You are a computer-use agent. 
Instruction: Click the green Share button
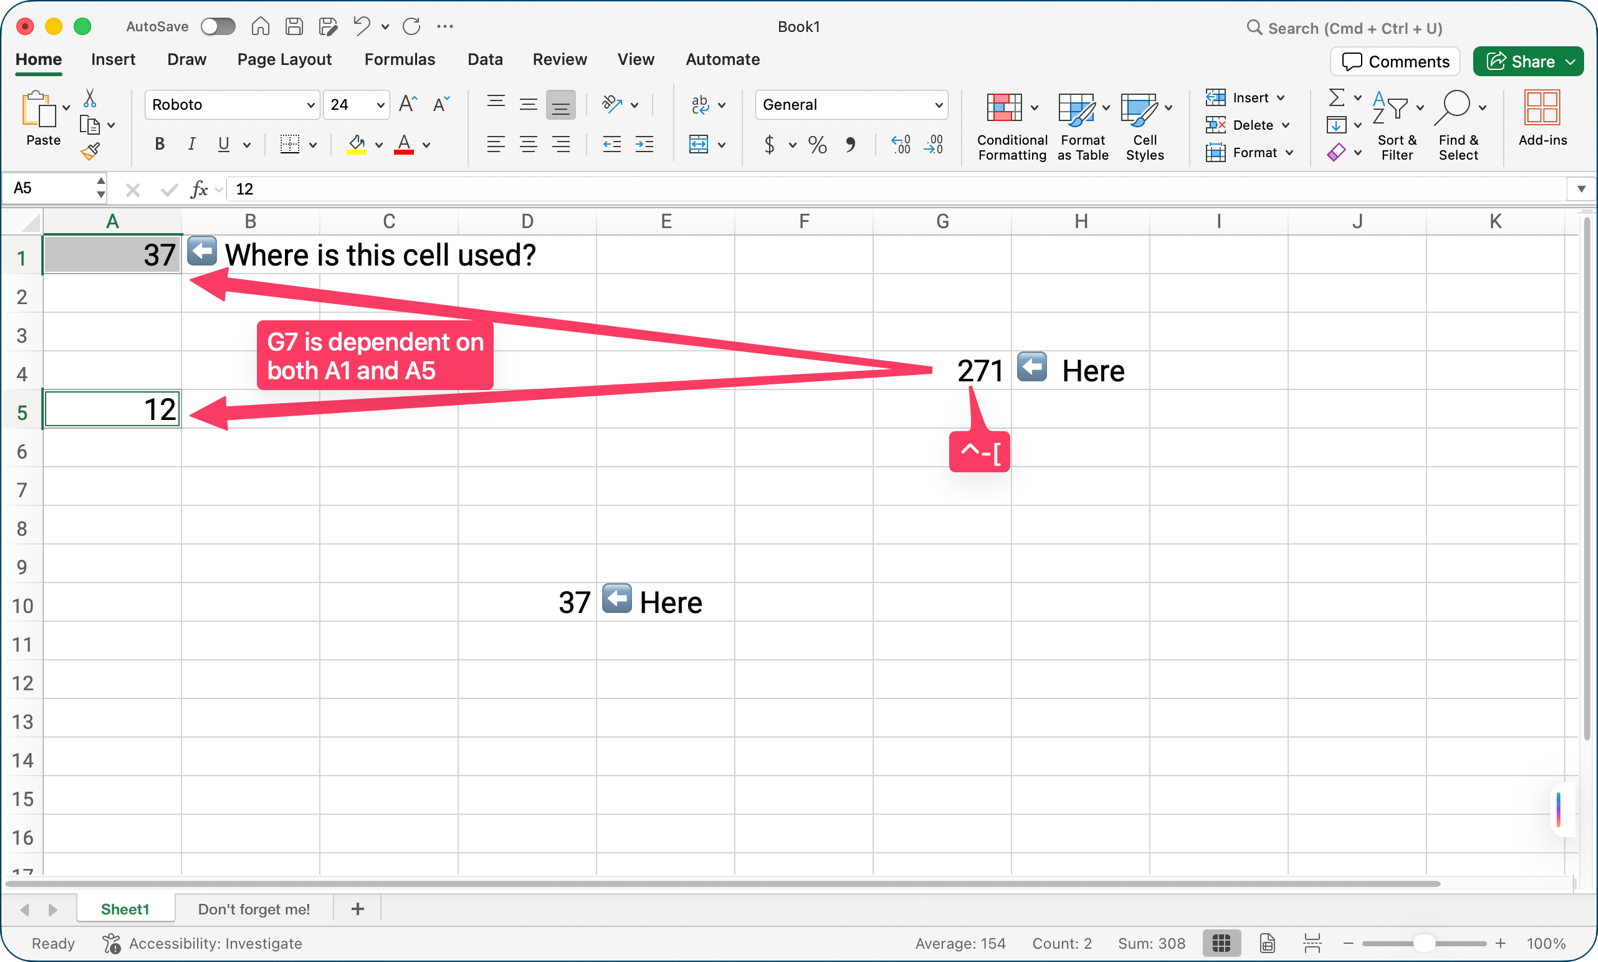[x=1528, y=62]
